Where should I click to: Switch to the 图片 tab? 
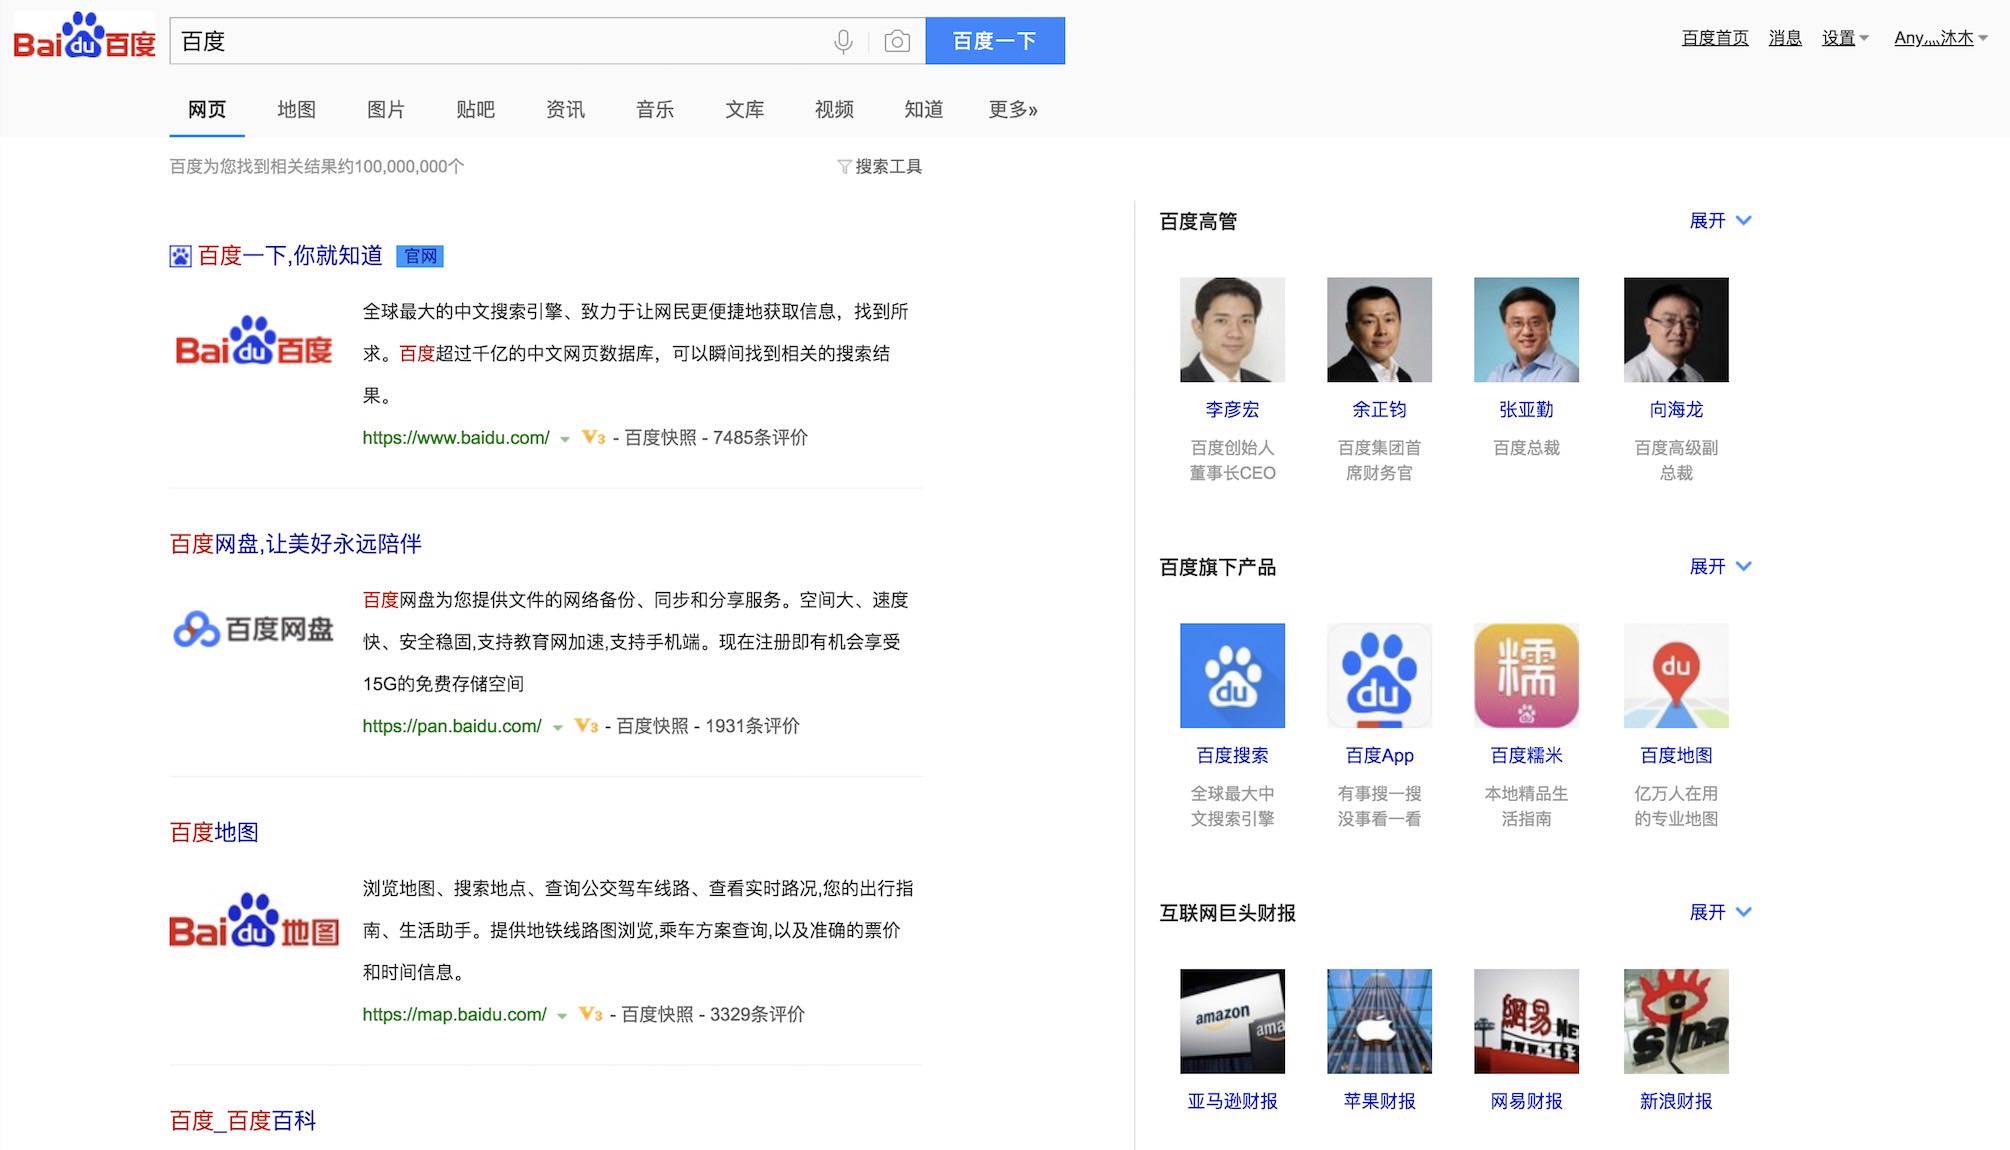click(386, 110)
